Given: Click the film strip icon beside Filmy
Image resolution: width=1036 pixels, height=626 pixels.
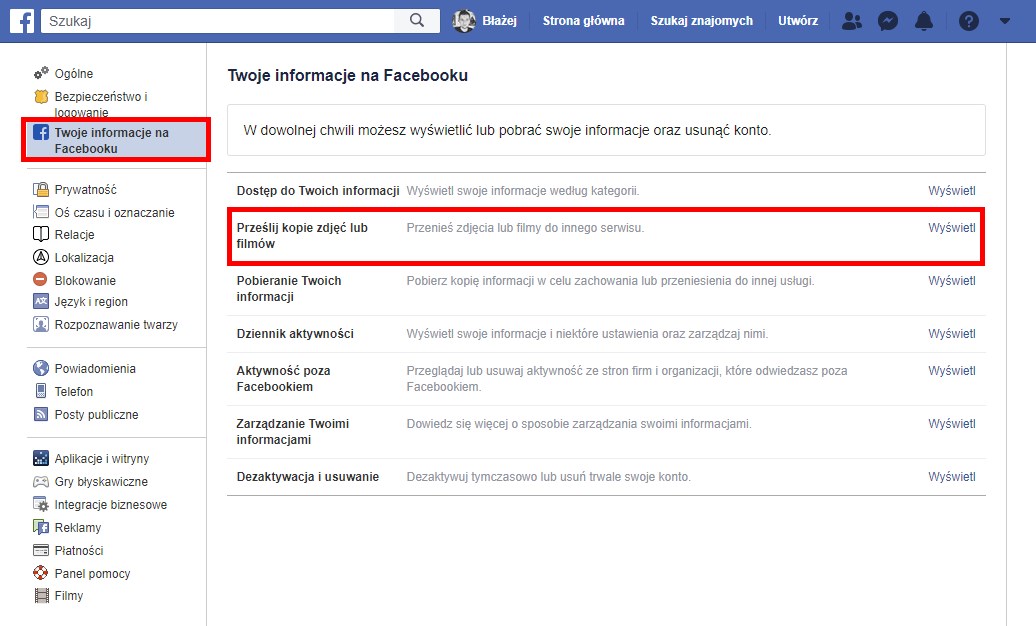Looking at the screenshot, I should (41, 596).
